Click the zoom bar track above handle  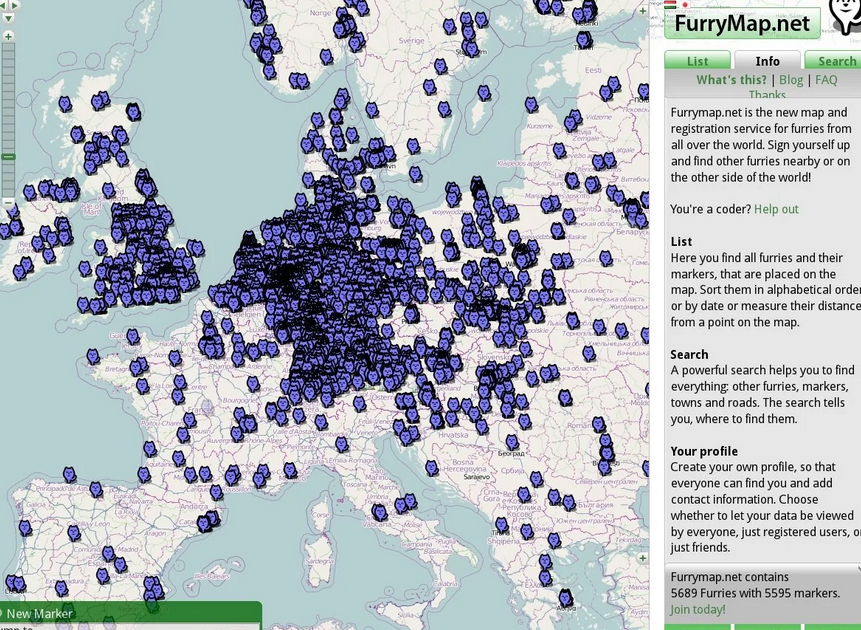(8, 98)
